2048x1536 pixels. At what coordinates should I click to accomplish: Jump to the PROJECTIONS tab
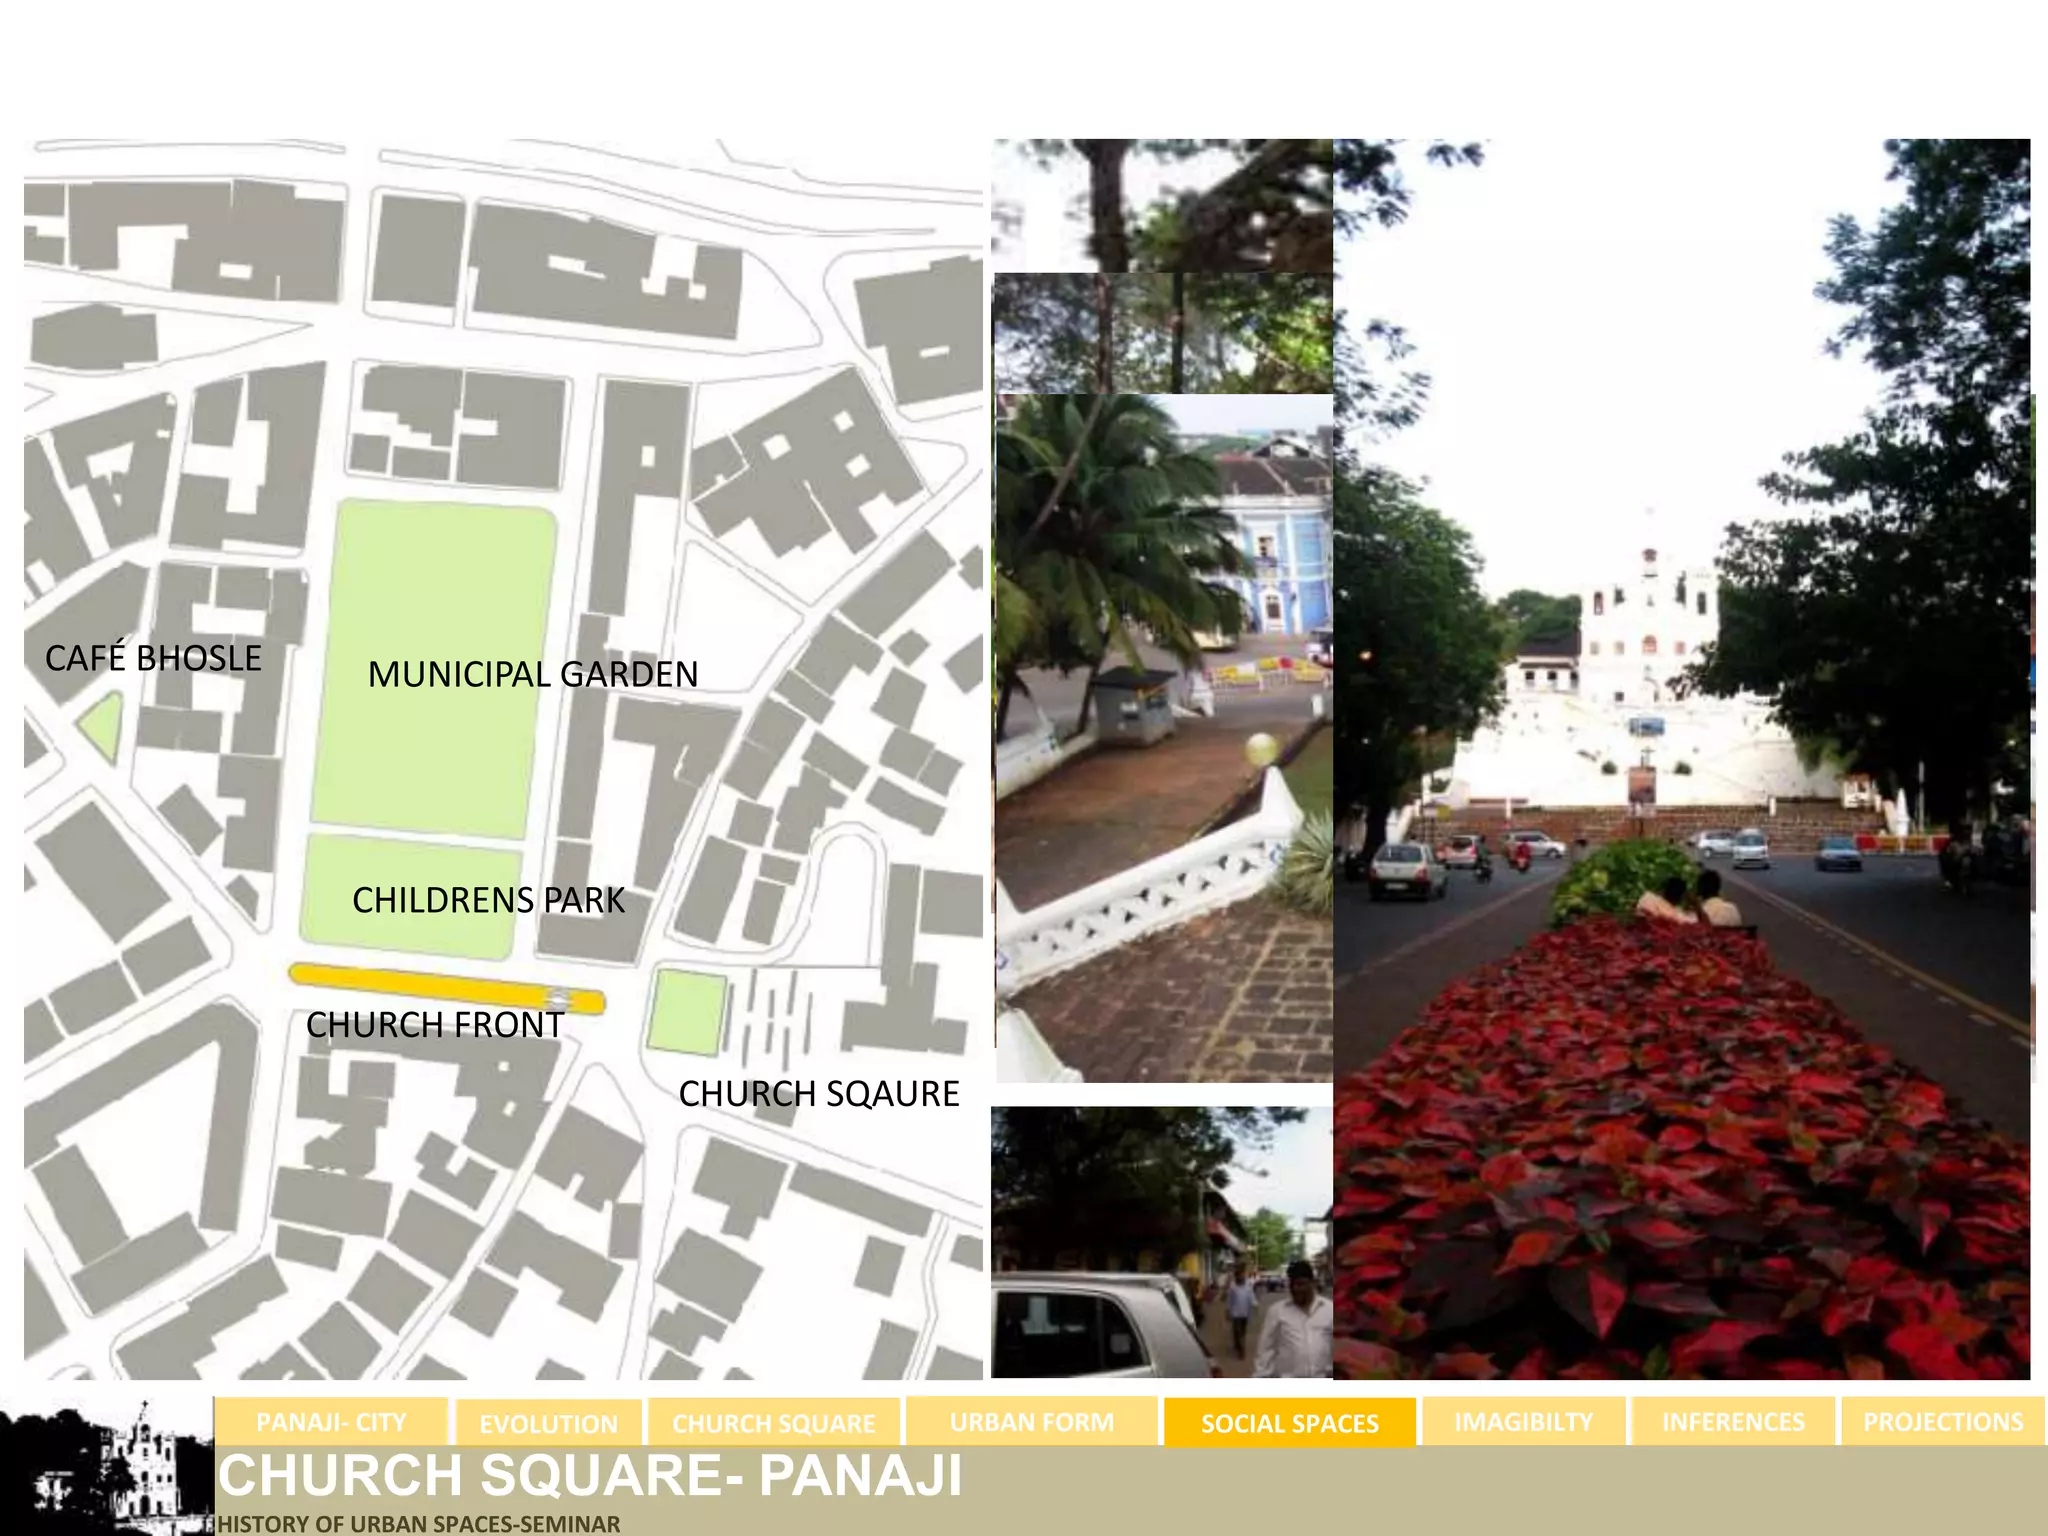coord(1943,1421)
